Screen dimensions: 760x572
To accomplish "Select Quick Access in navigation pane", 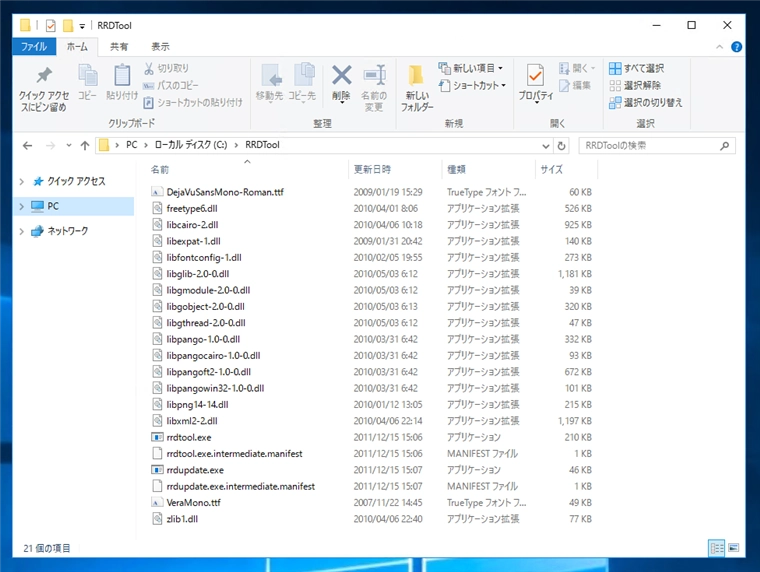I will pyautogui.click(x=76, y=181).
